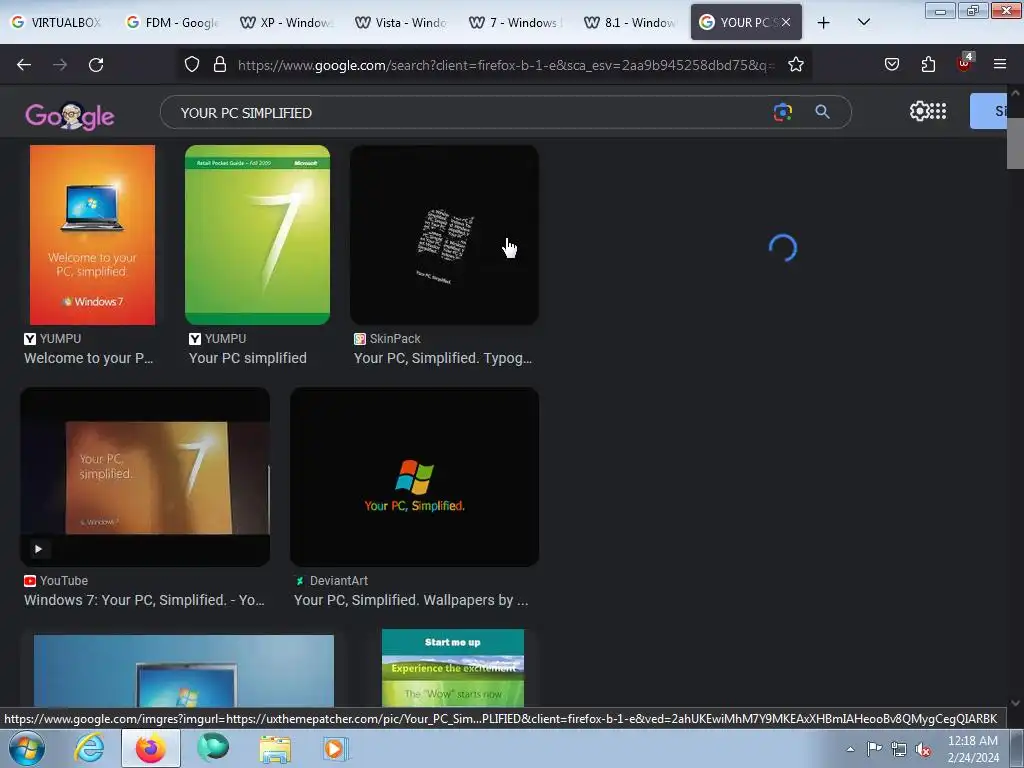
Task: Click the muted volume tray icon
Action: [x=923, y=750]
